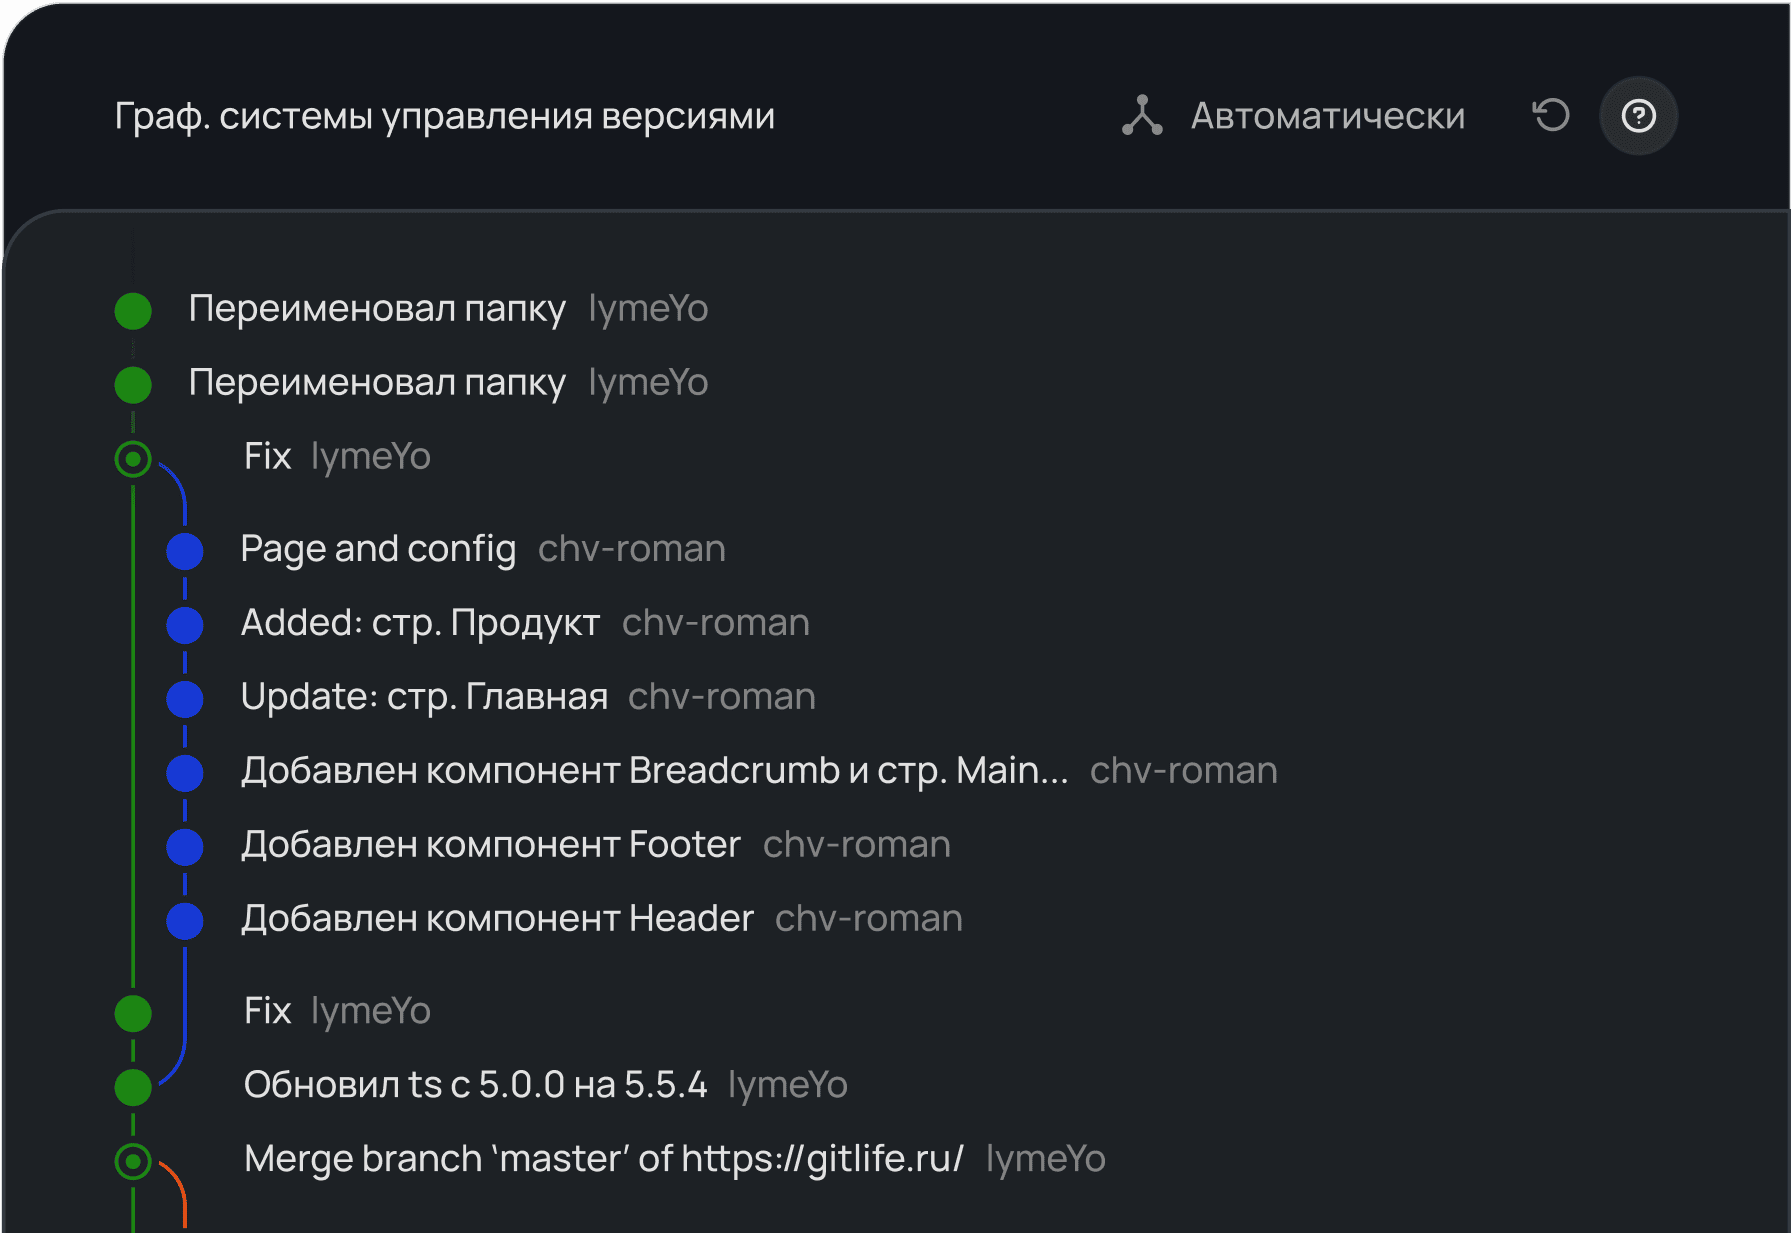Click the topmost green commit node
This screenshot has width=1791, height=1233.
(x=133, y=311)
